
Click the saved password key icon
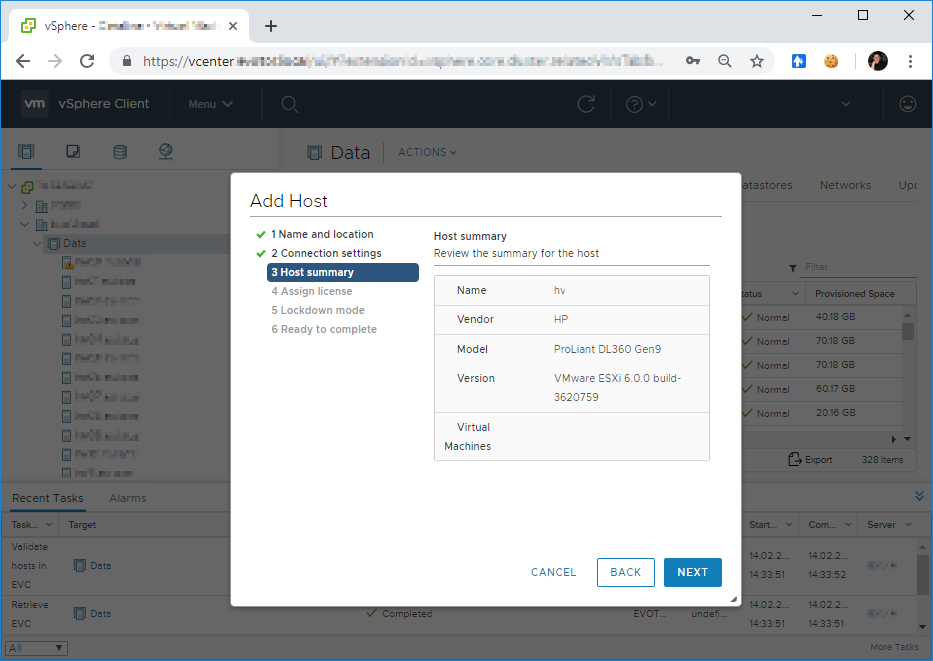693,61
